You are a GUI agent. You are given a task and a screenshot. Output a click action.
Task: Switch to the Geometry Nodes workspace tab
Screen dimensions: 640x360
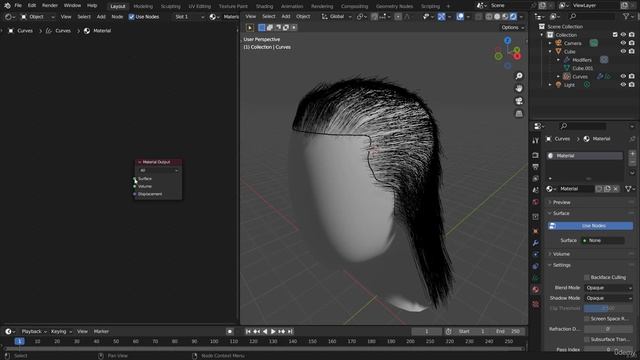[x=394, y=6]
